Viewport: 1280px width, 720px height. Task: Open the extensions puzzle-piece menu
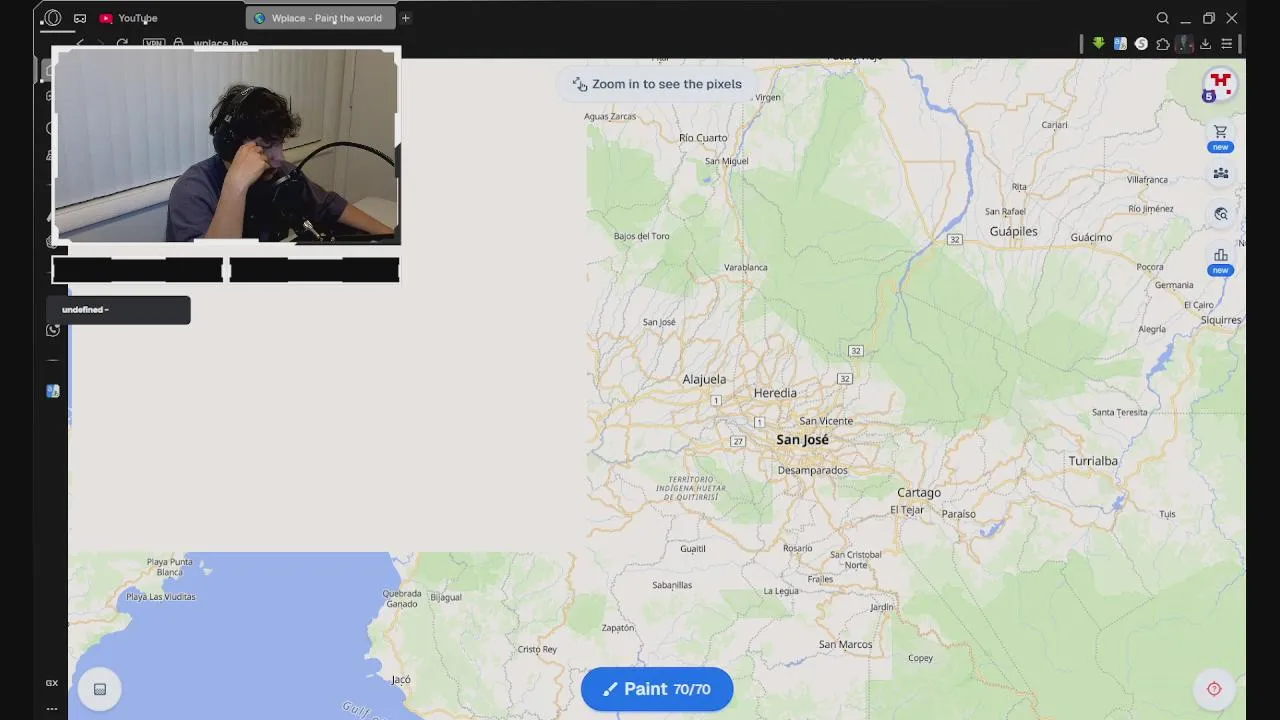pyautogui.click(x=1162, y=44)
